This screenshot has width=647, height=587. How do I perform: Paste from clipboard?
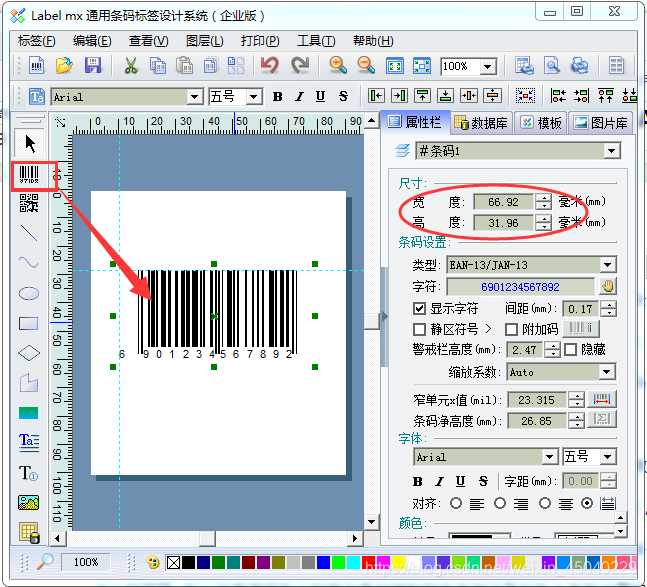click(184, 66)
